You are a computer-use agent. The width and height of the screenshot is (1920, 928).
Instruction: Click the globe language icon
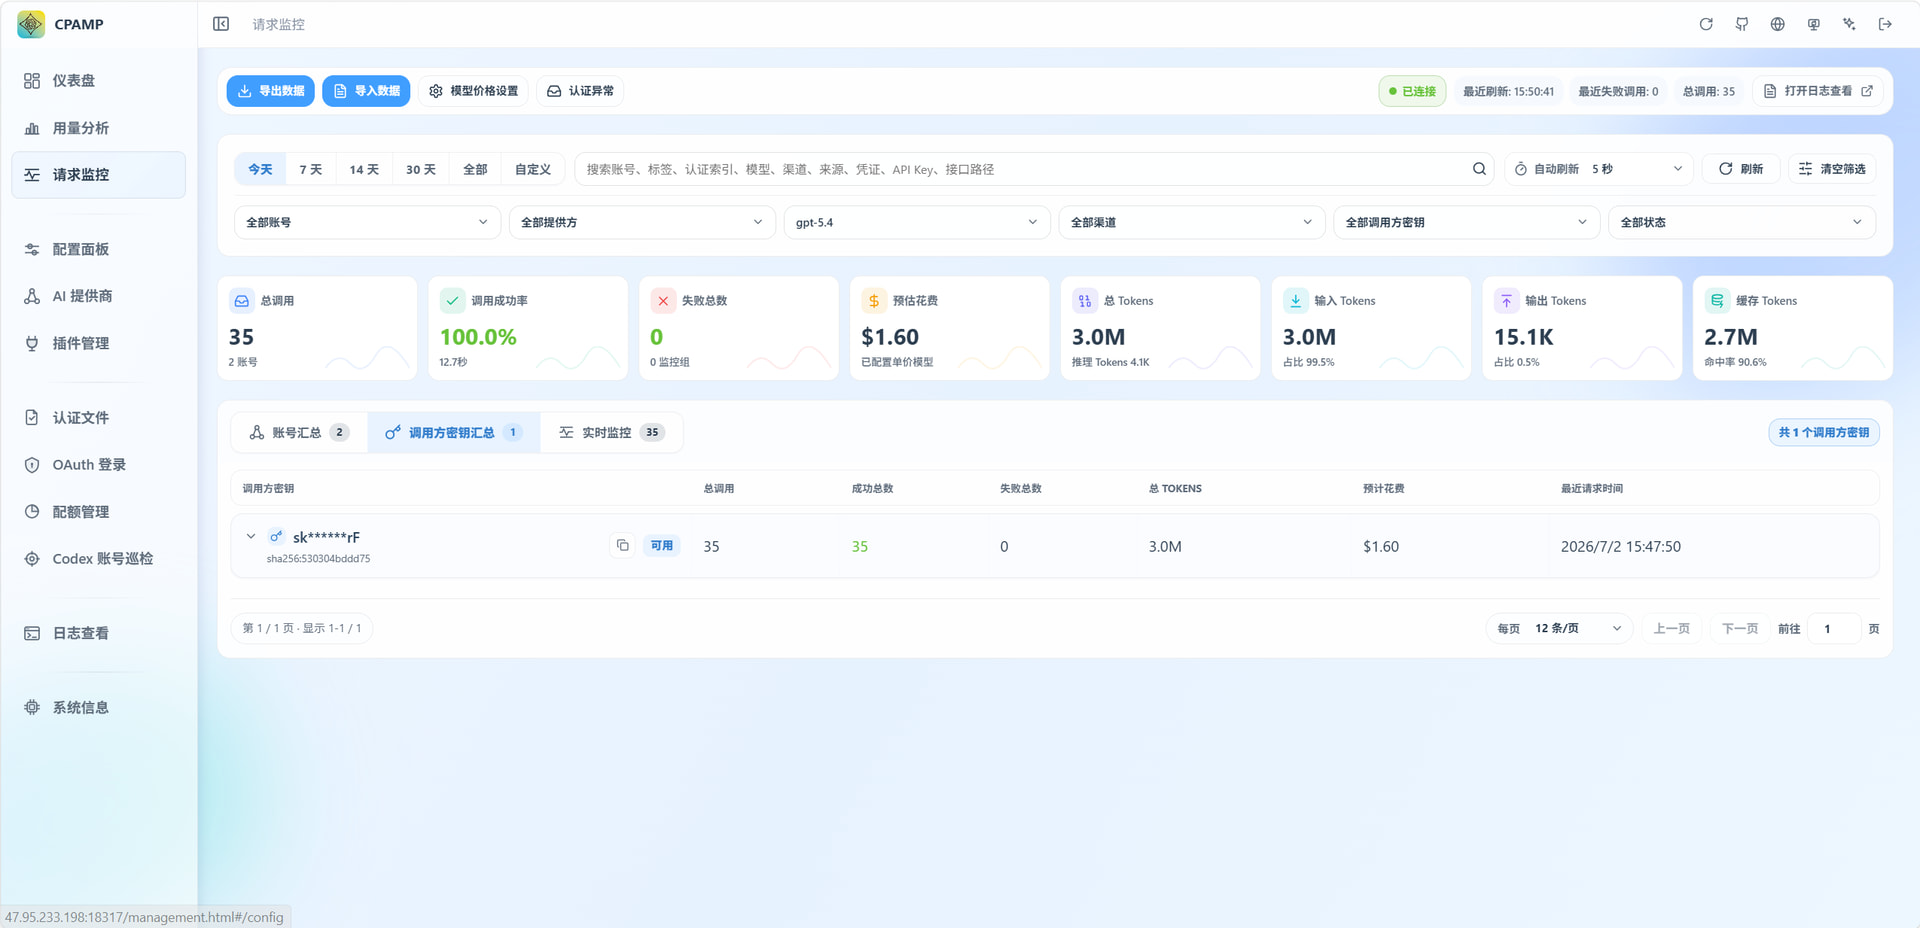point(1777,24)
